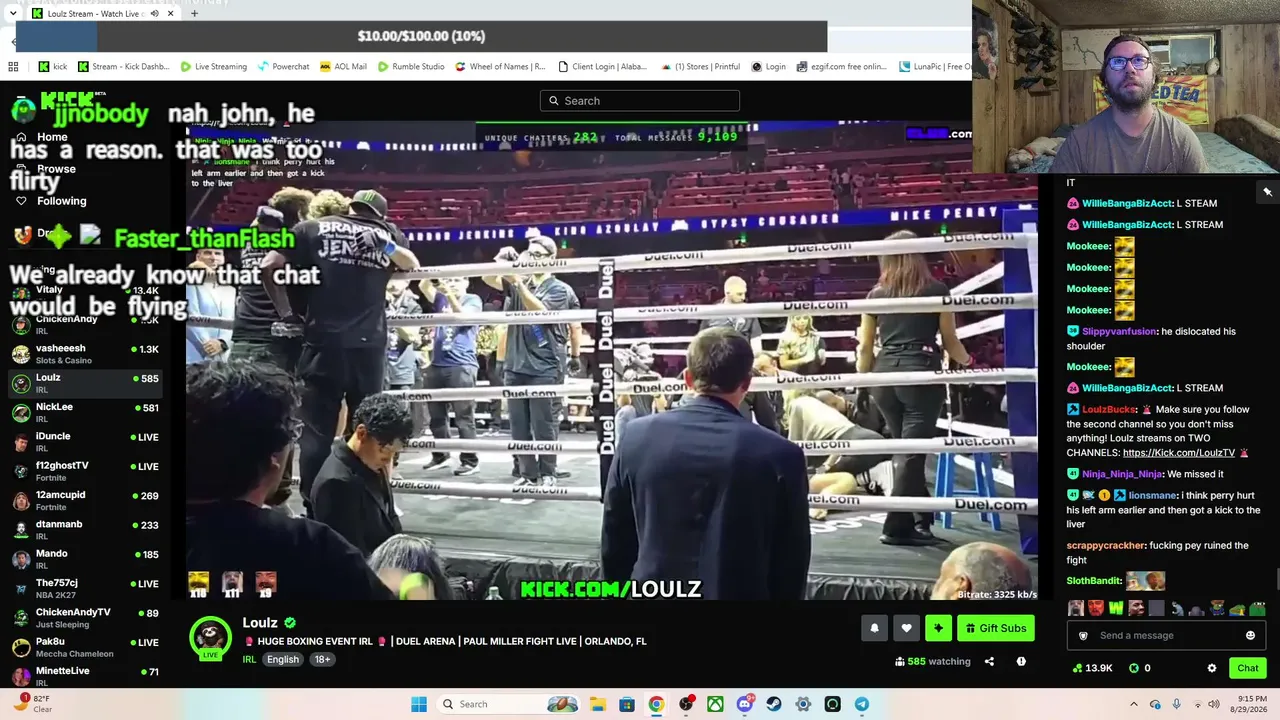Open Google Chrome from taskbar
The width and height of the screenshot is (1280, 720).
(656, 704)
